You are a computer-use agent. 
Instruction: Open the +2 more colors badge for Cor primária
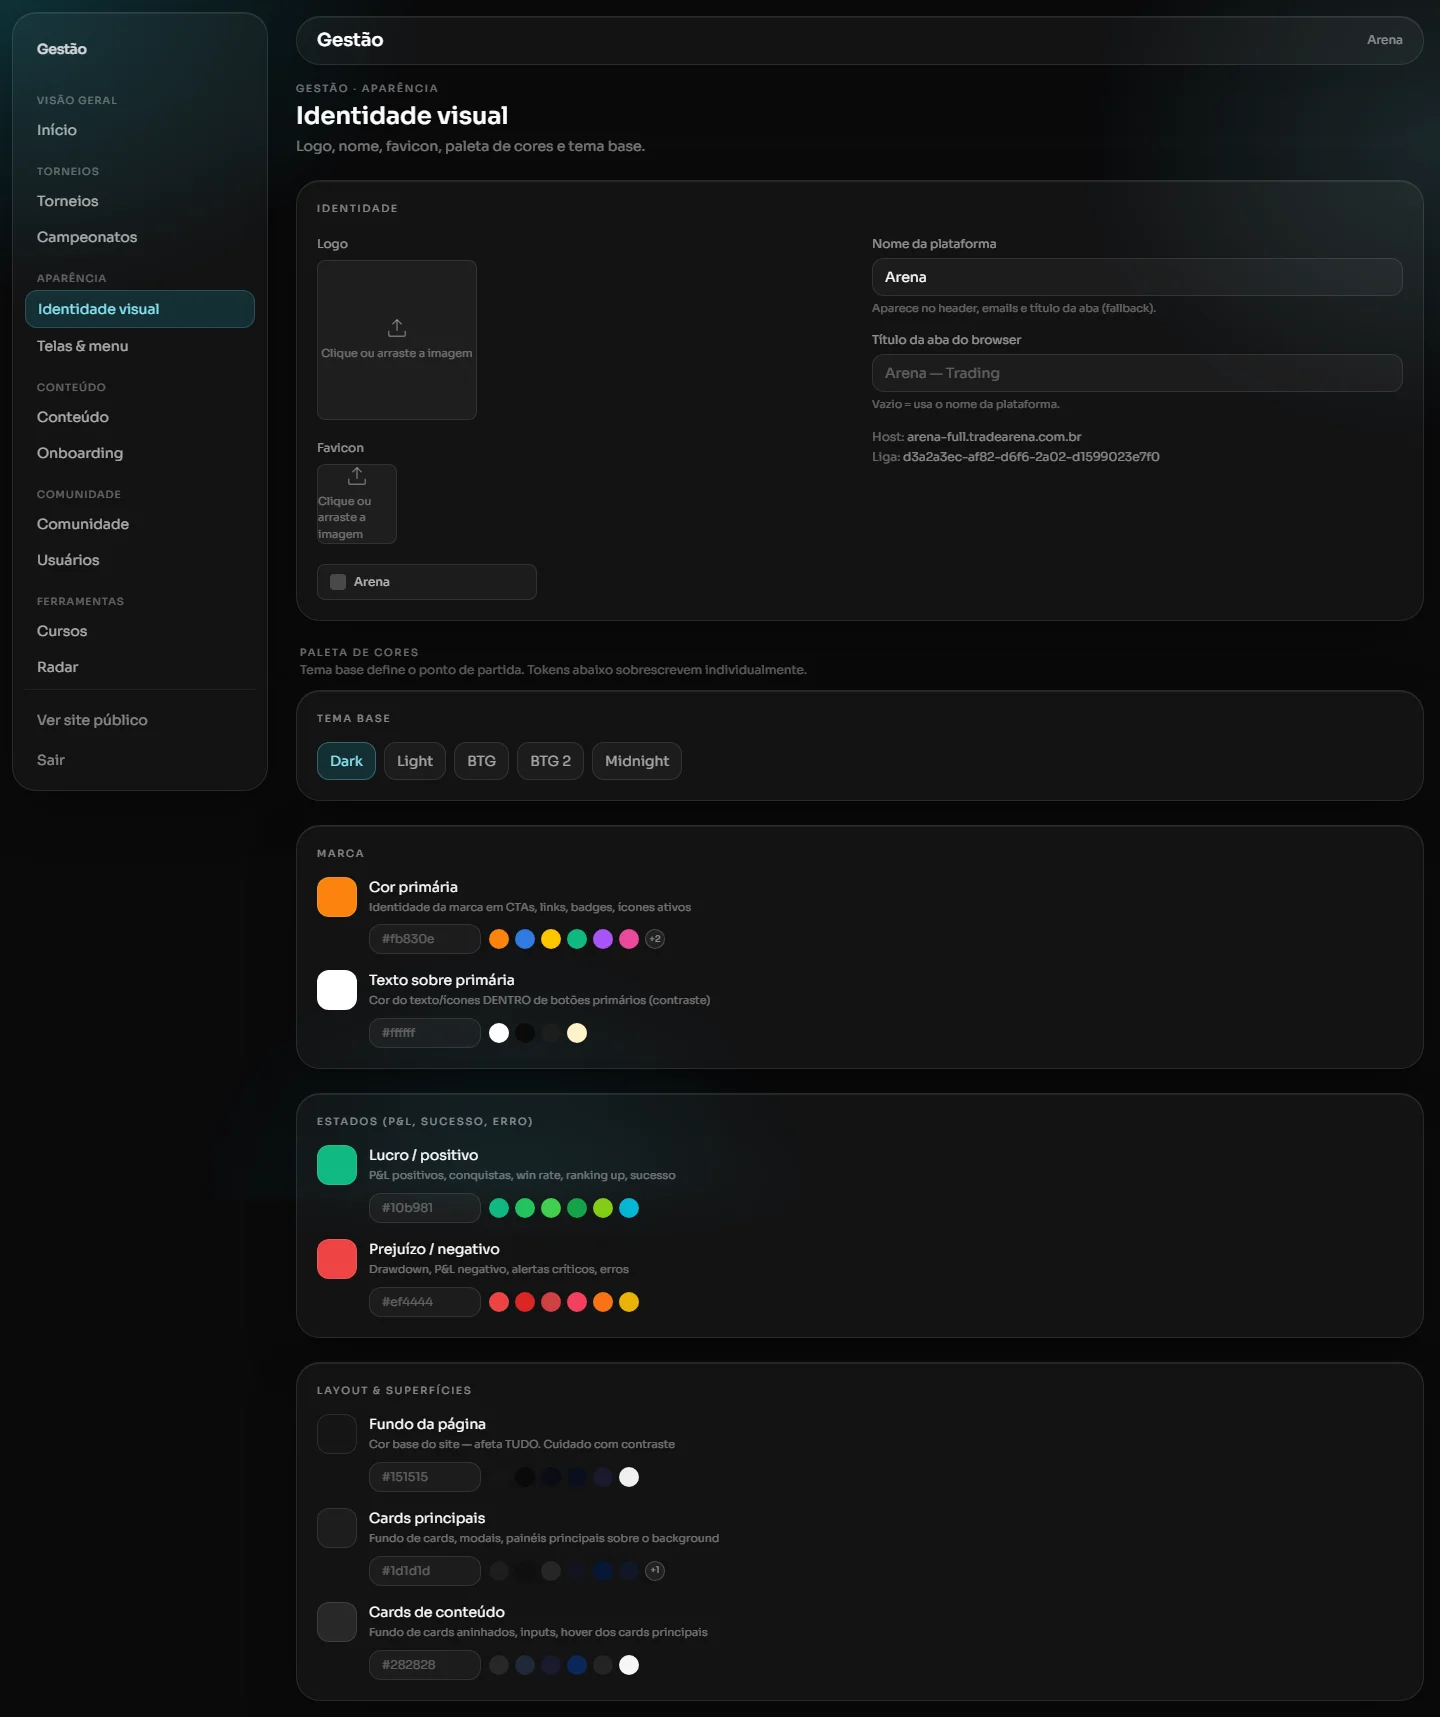pyautogui.click(x=655, y=939)
